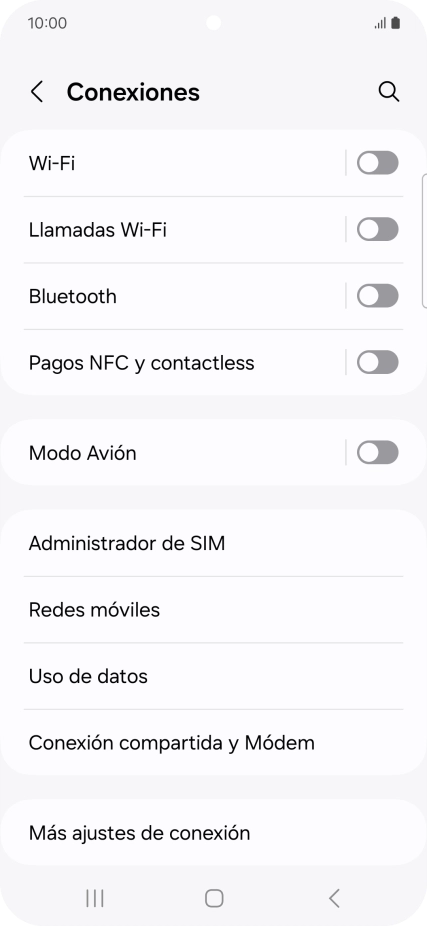This screenshot has height=926, width=427.
Task: Open Más ajustes de conexión
Action: click(213, 833)
